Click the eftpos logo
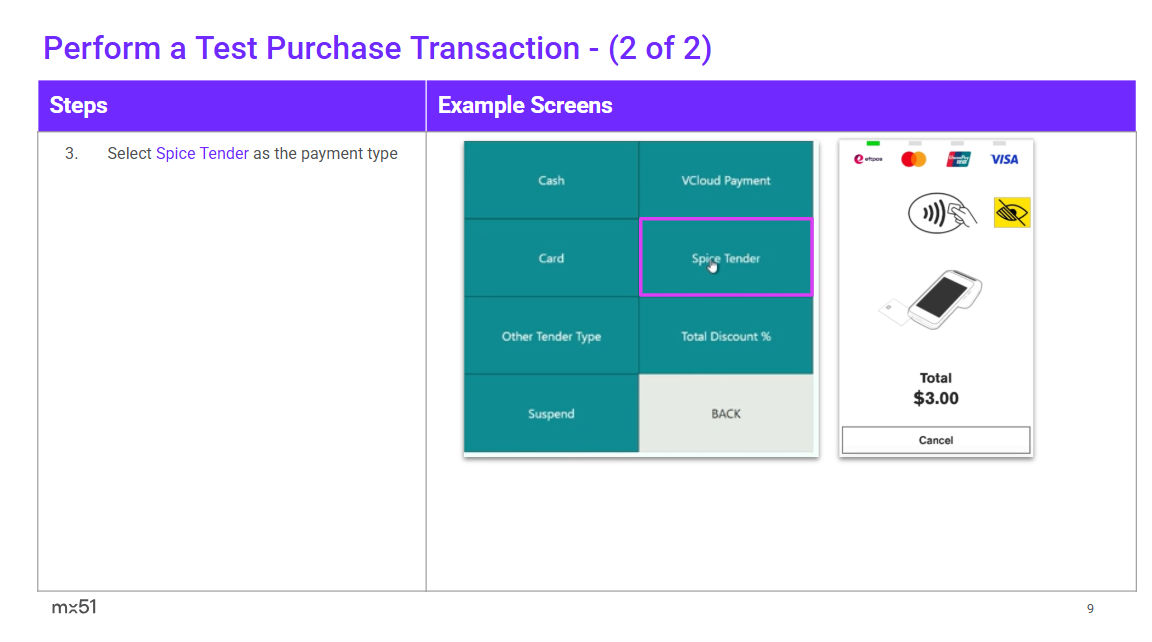This screenshot has width=1152, height=642. click(x=868, y=159)
